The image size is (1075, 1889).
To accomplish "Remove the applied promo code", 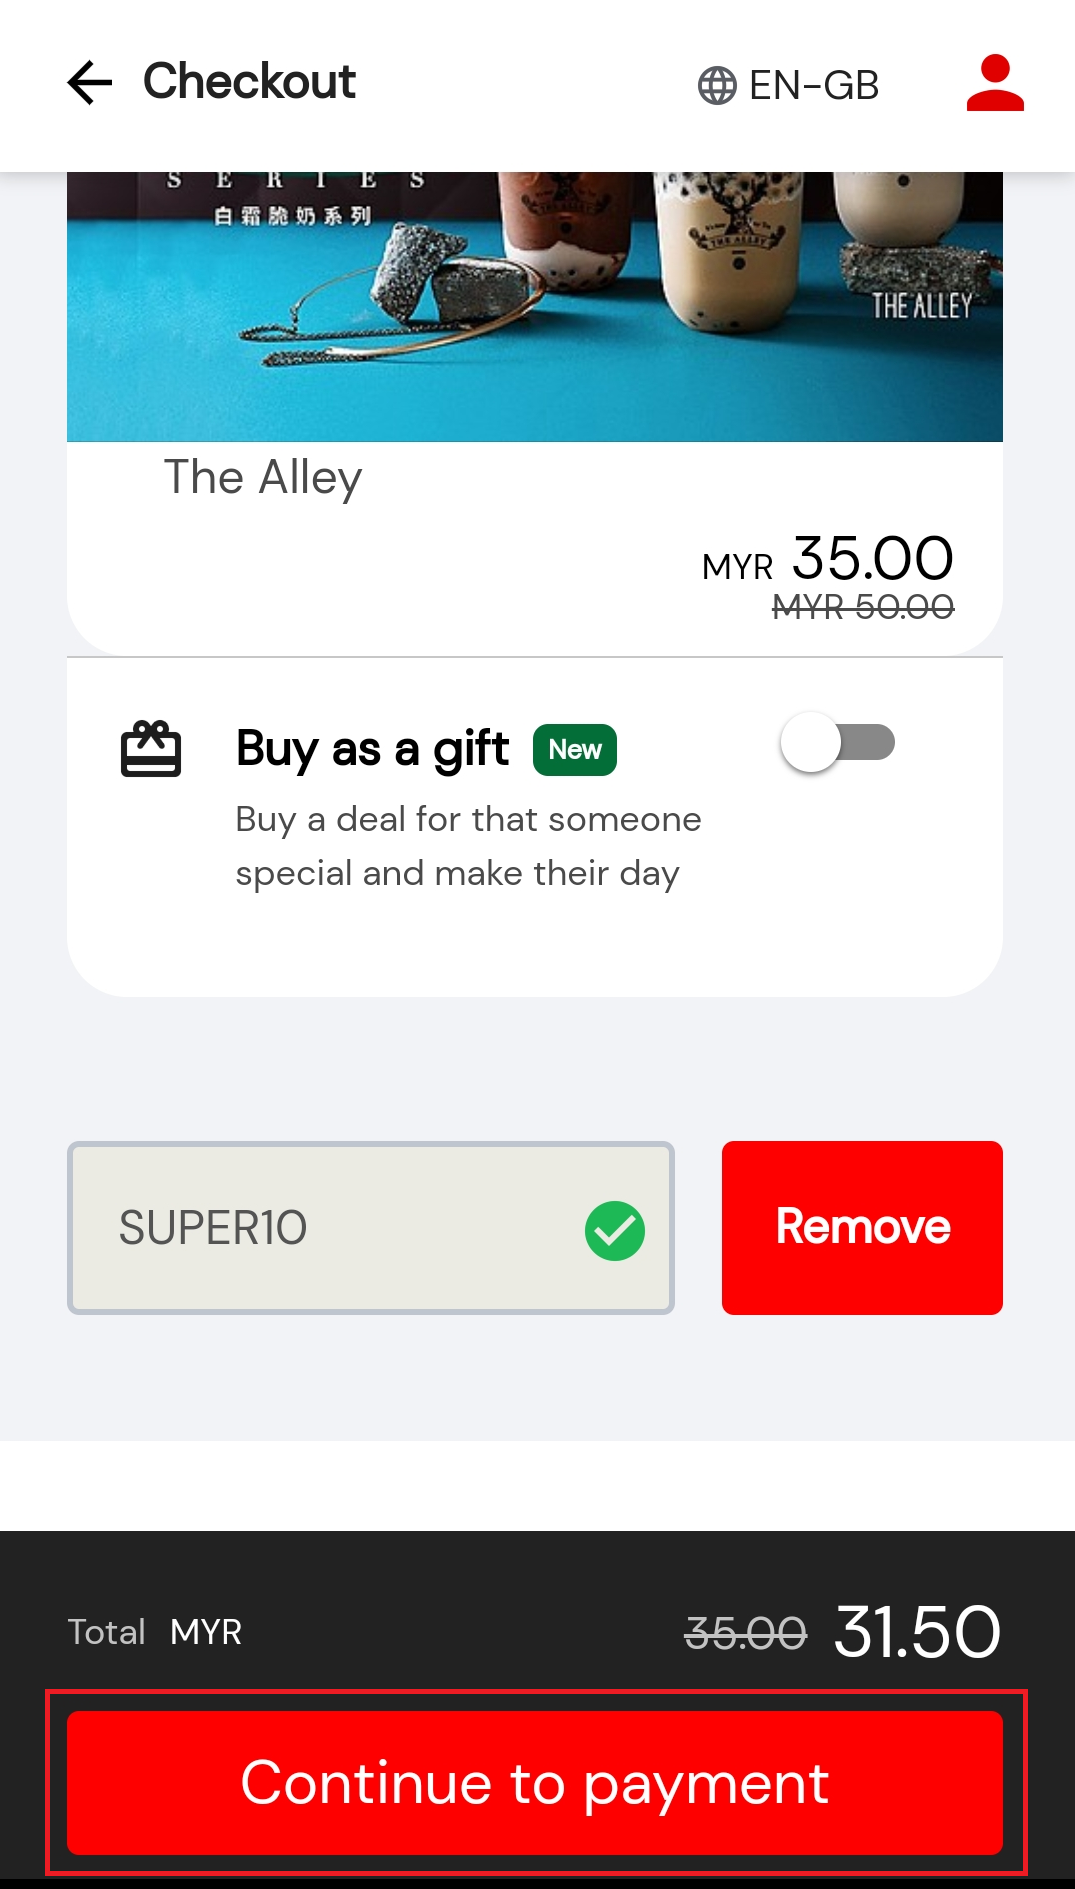I will (x=862, y=1227).
